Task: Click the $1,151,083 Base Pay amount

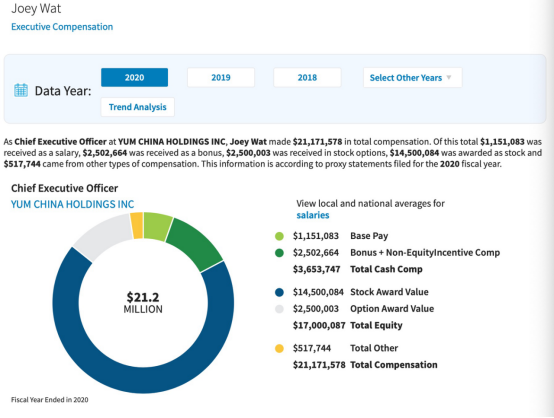Action: [x=316, y=236]
